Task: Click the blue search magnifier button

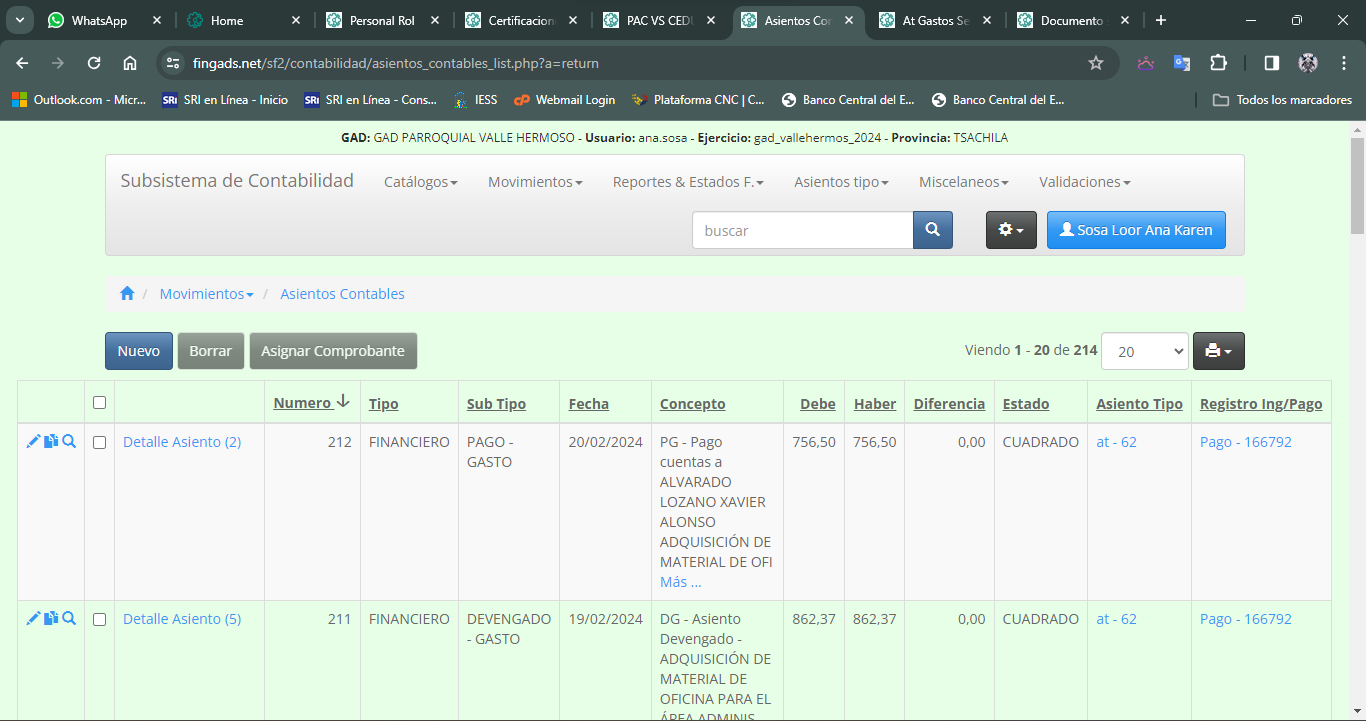Action: click(x=932, y=230)
